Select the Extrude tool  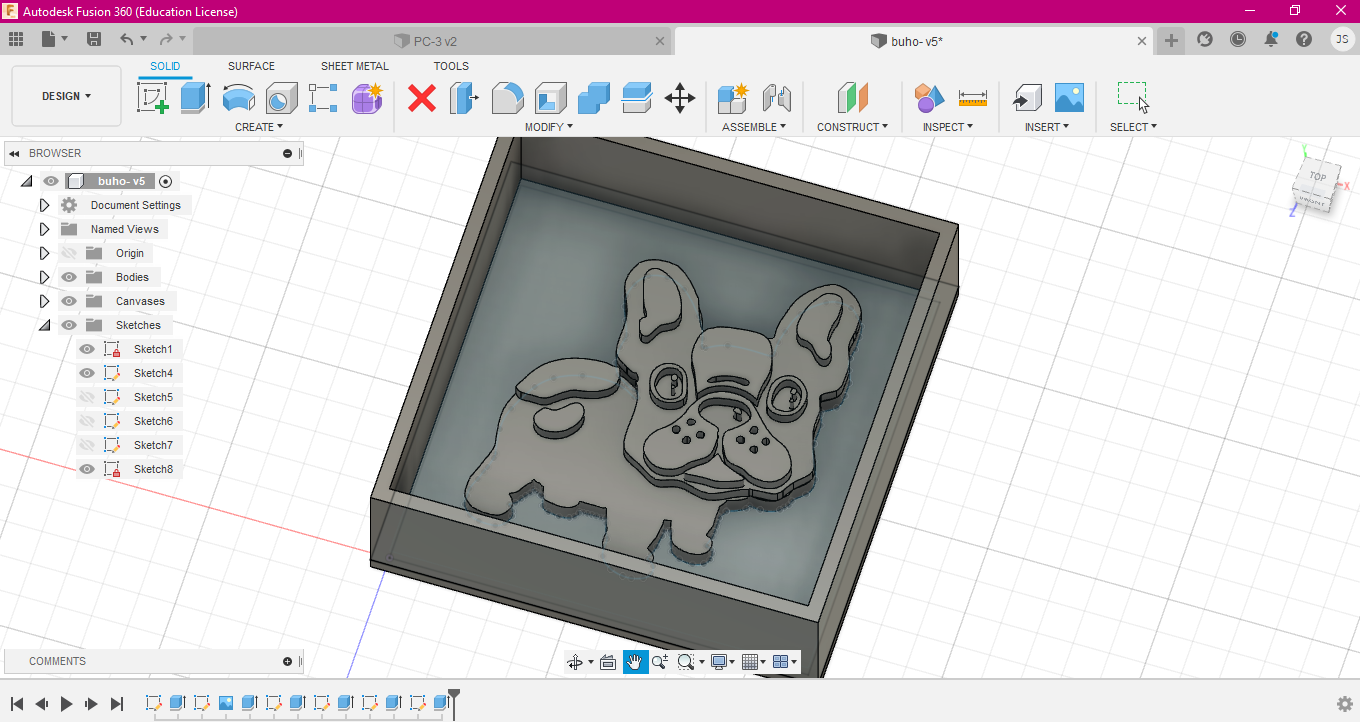click(195, 98)
